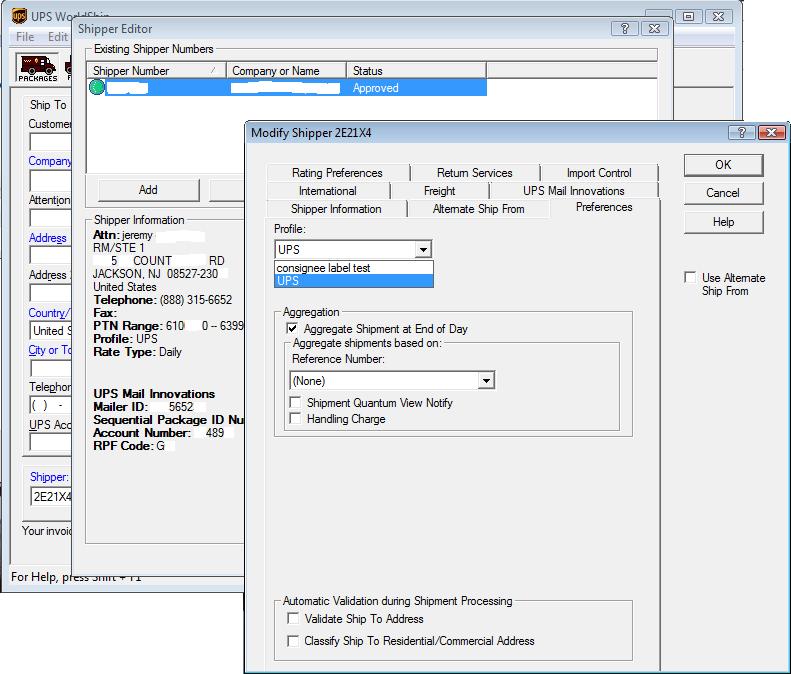This screenshot has height=674, width=791.
Task: Open the File menu in WorldShip
Action: [x=25, y=37]
